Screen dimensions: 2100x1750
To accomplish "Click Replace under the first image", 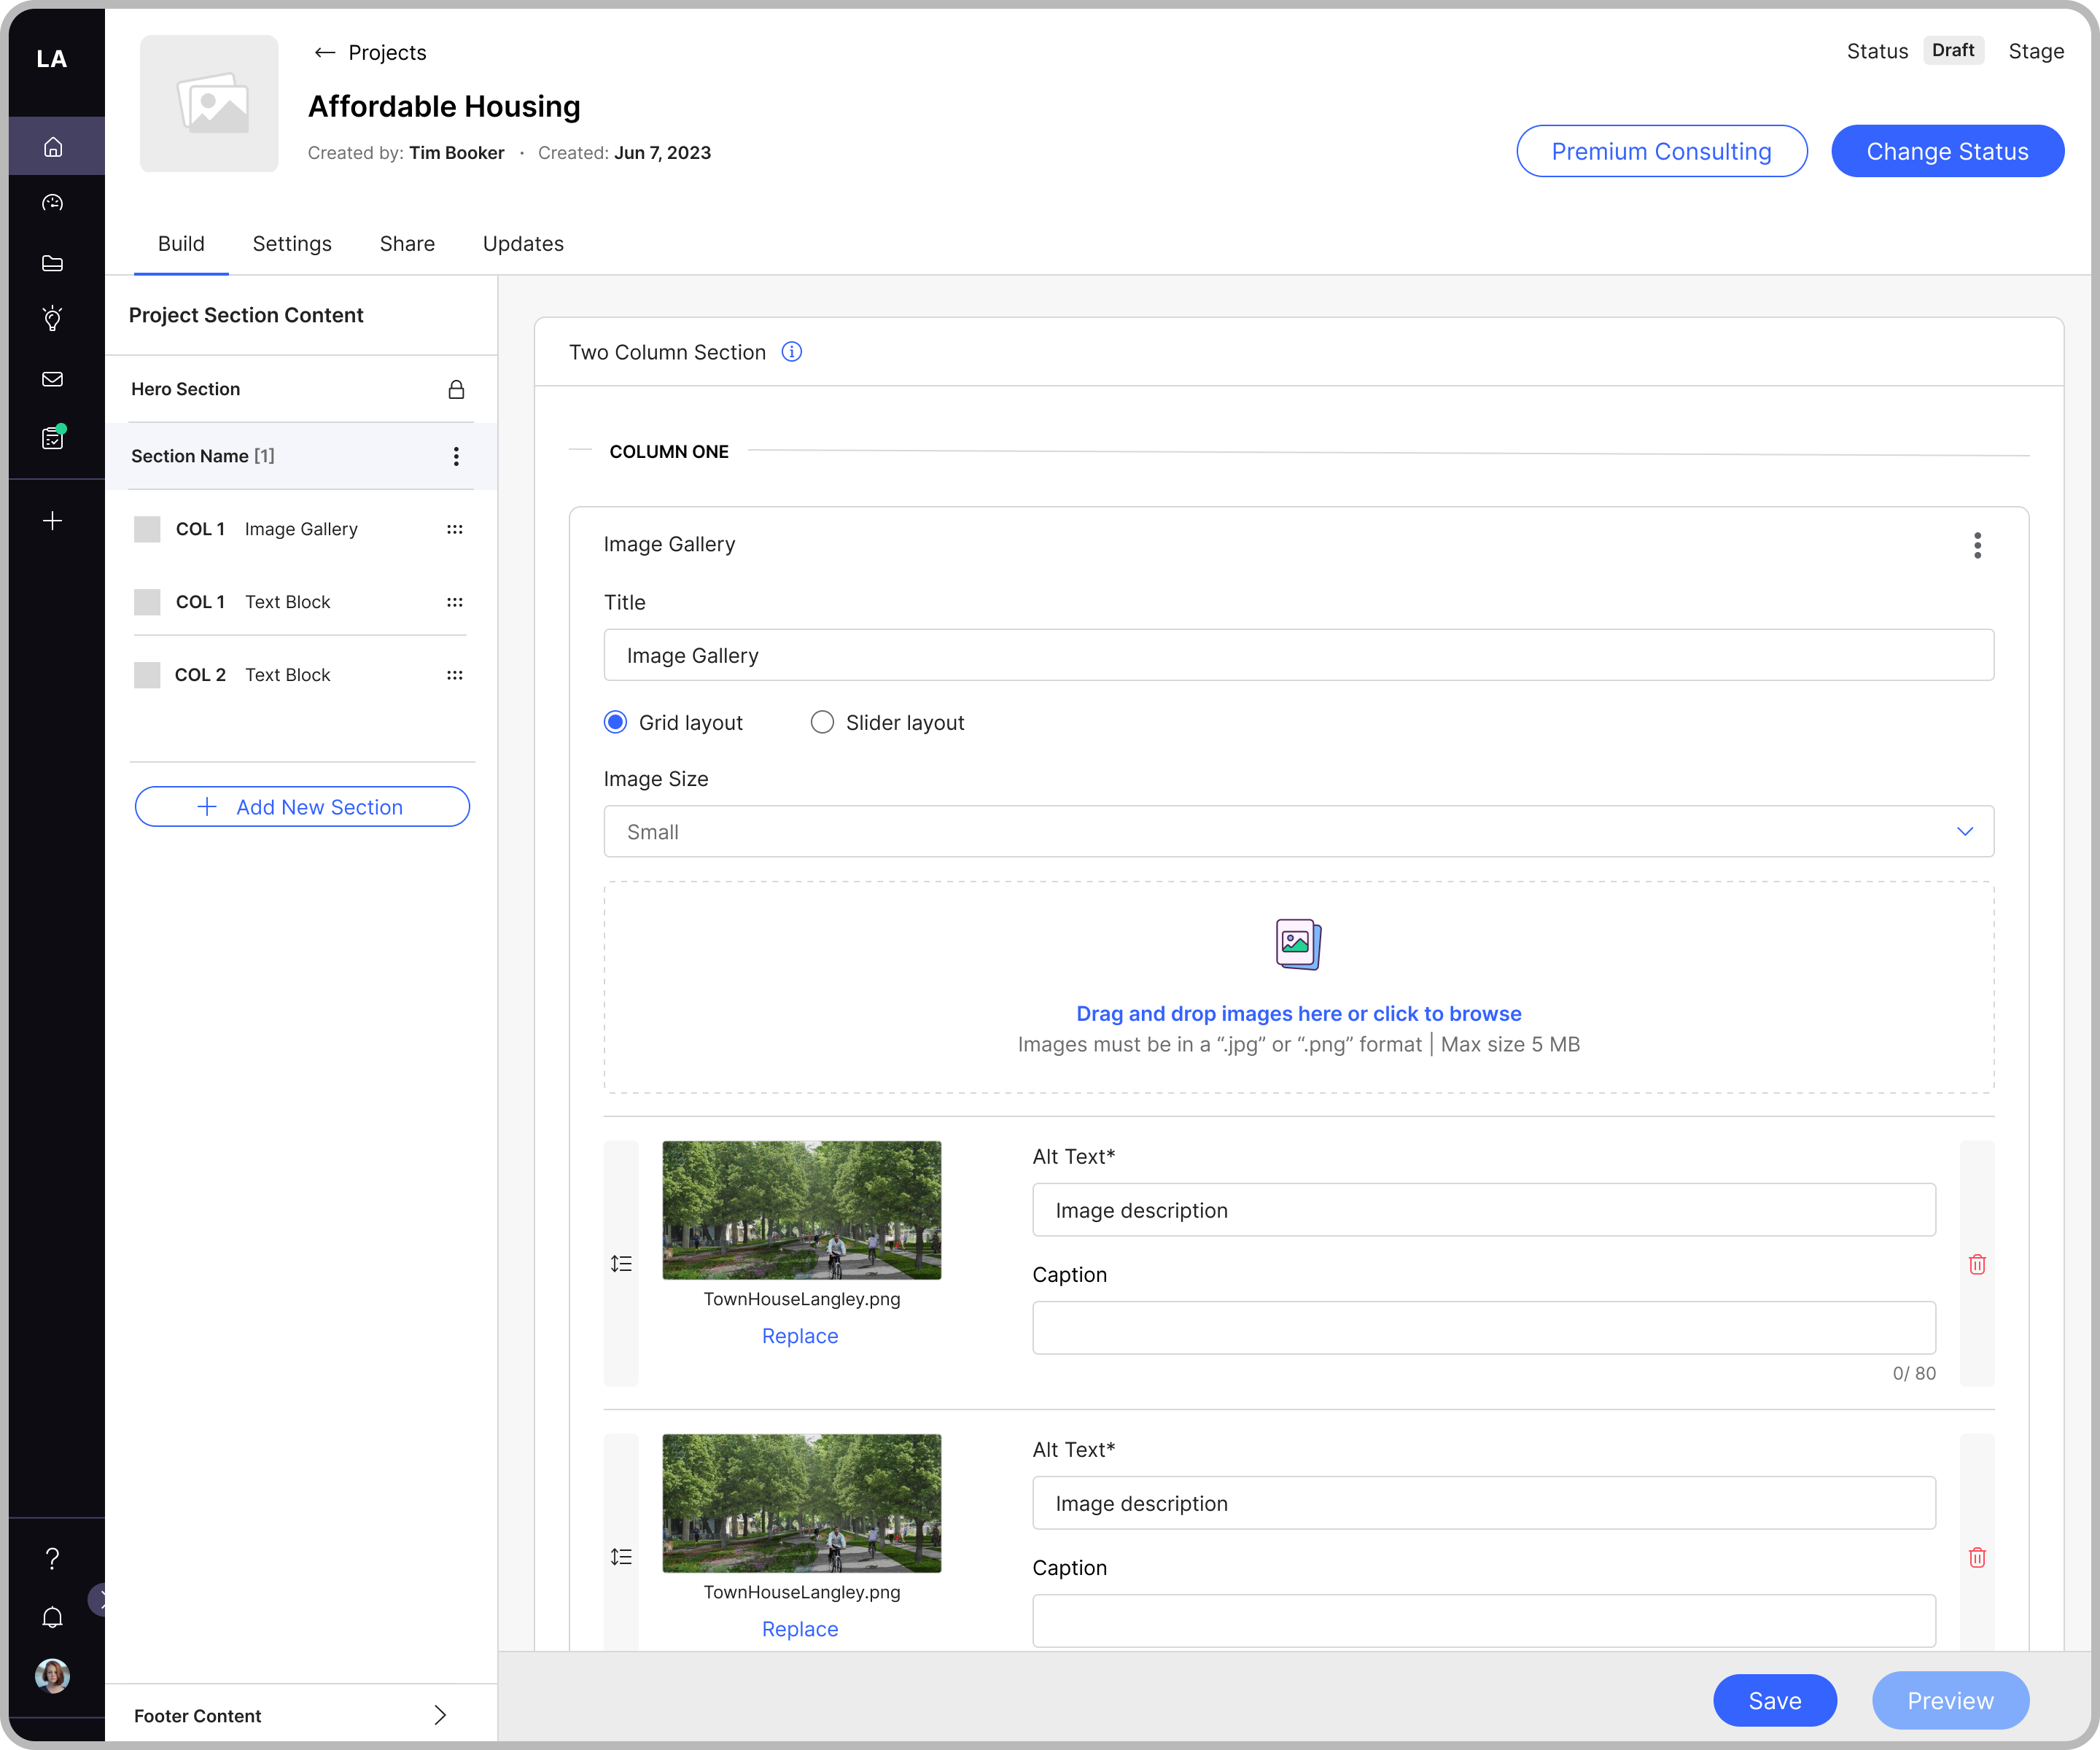I will tap(800, 1336).
